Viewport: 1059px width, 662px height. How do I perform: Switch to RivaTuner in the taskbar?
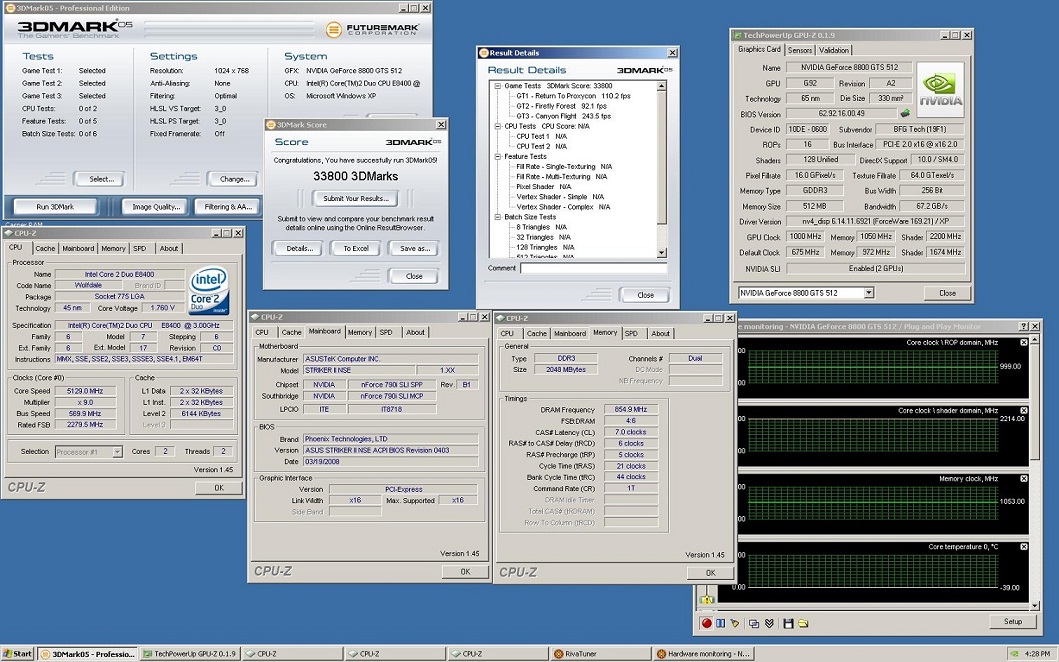pos(600,653)
